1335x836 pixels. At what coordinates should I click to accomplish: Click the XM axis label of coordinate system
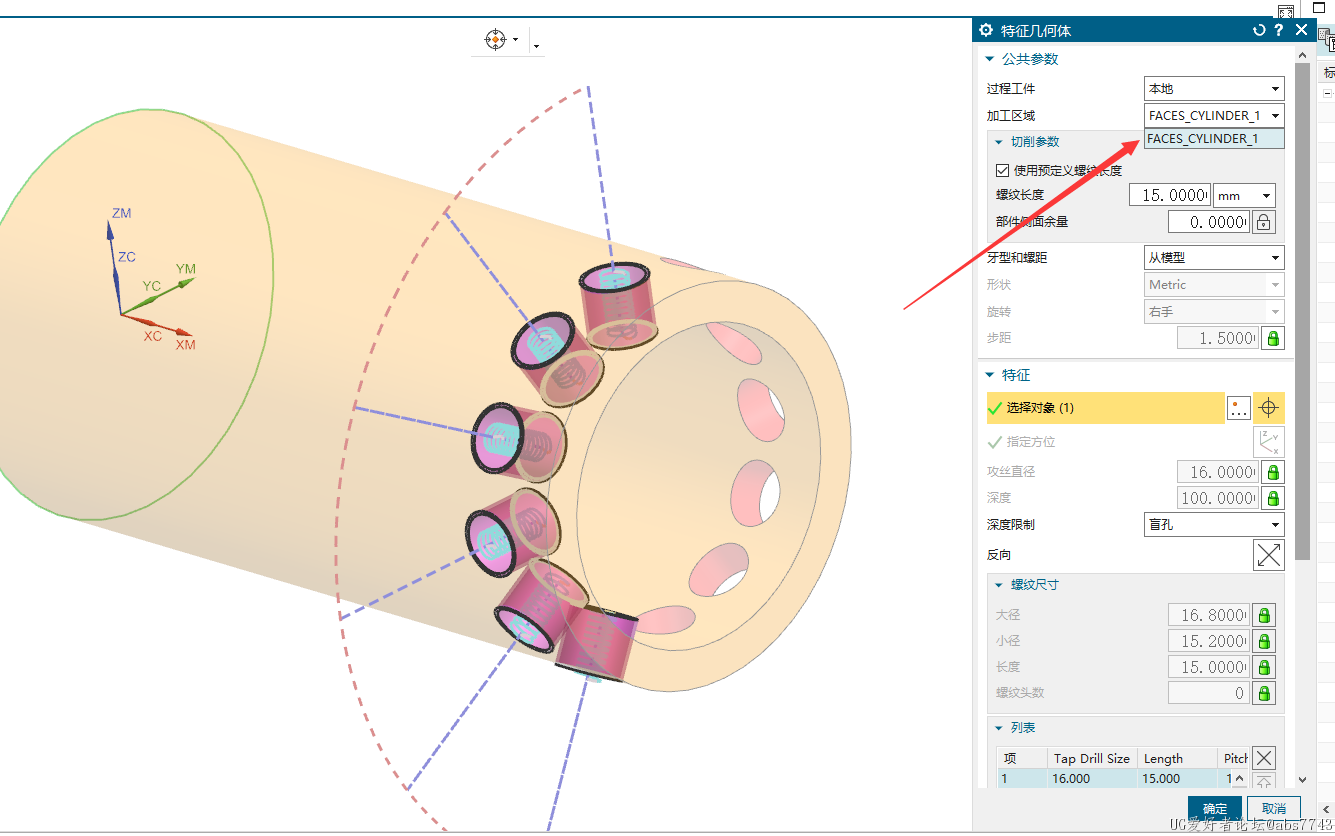coord(186,345)
